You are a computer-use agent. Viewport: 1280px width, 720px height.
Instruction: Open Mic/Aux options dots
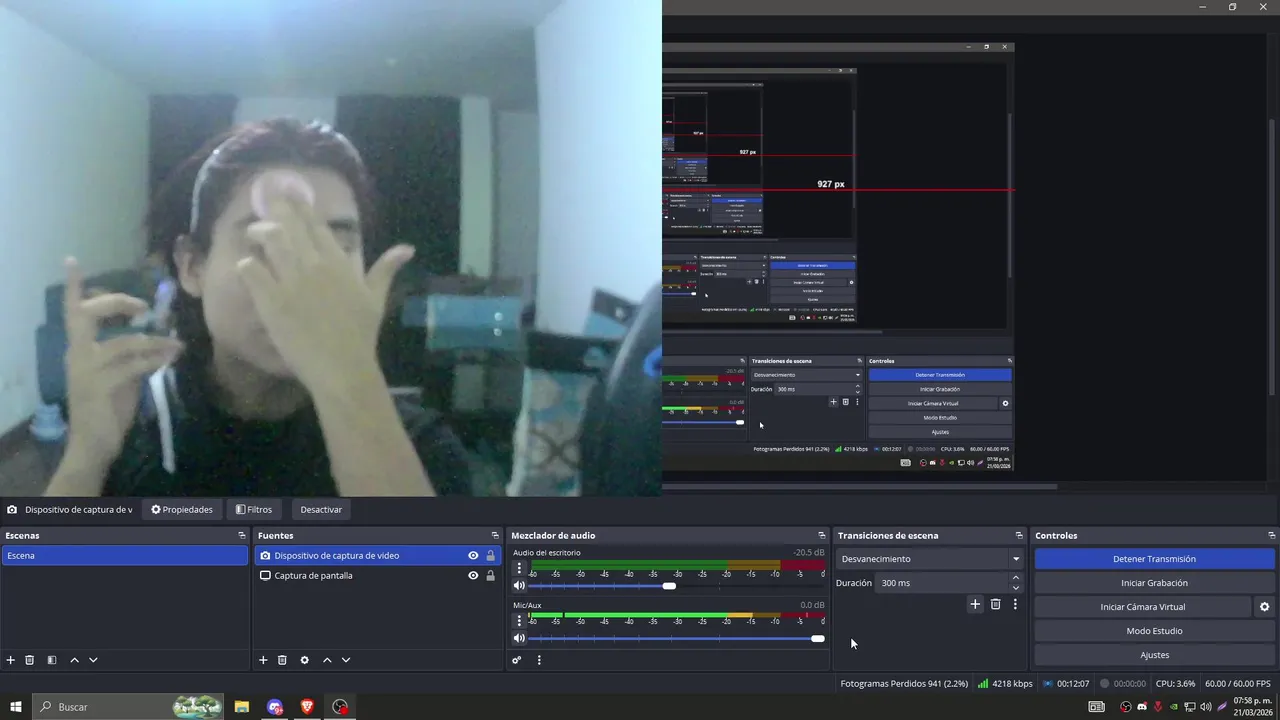tap(518, 621)
